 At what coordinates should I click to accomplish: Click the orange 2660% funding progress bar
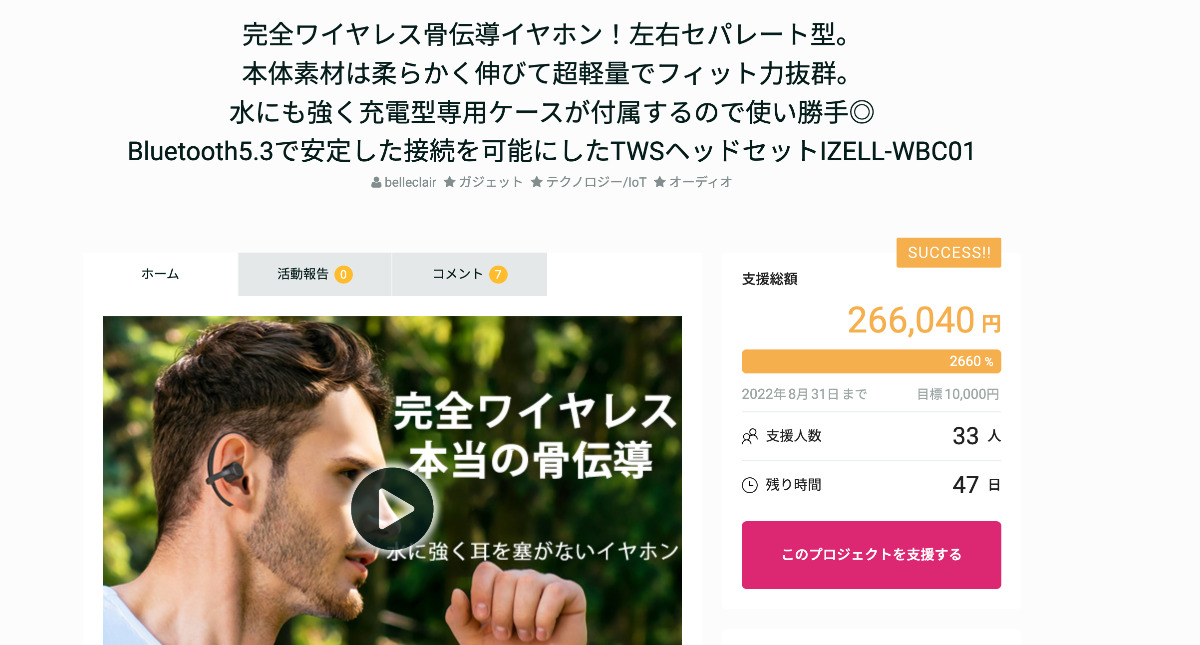[871, 361]
